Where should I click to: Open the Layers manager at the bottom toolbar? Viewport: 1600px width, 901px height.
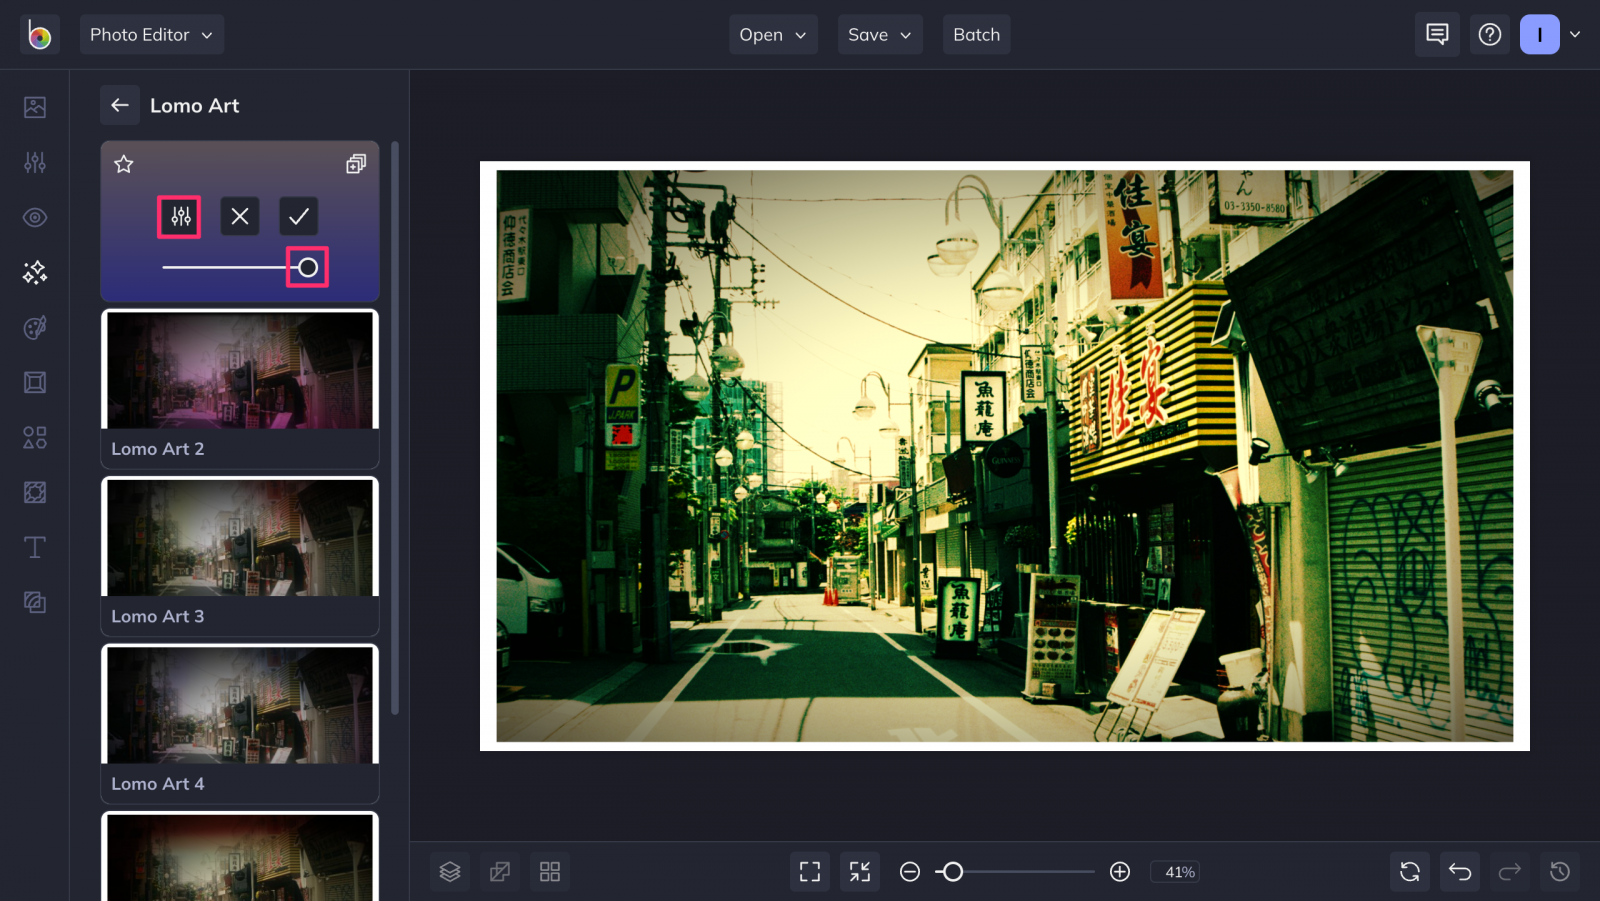[x=449, y=871]
